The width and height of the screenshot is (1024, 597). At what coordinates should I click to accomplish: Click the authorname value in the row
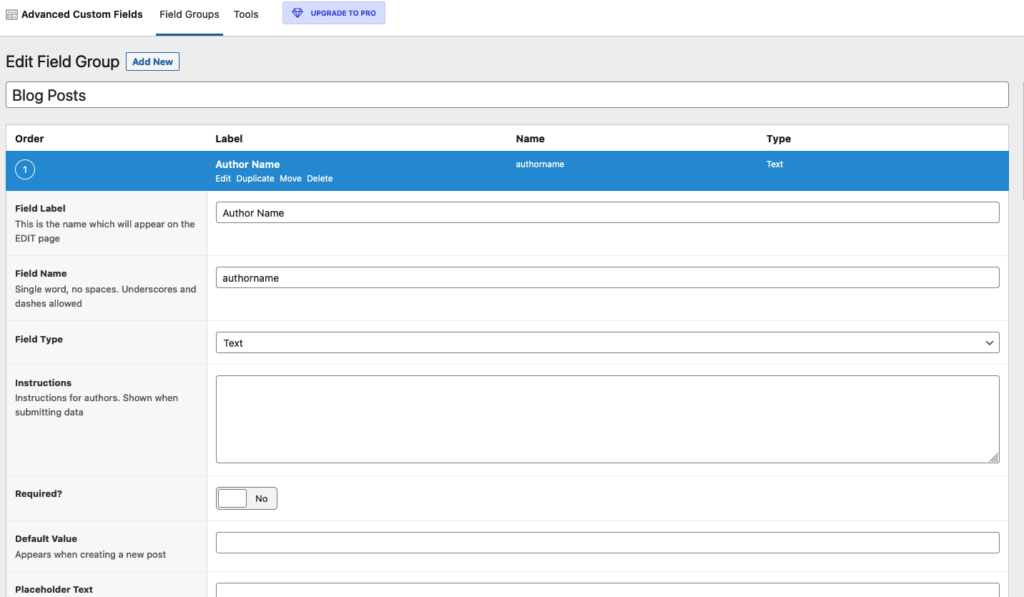[x=540, y=164]
